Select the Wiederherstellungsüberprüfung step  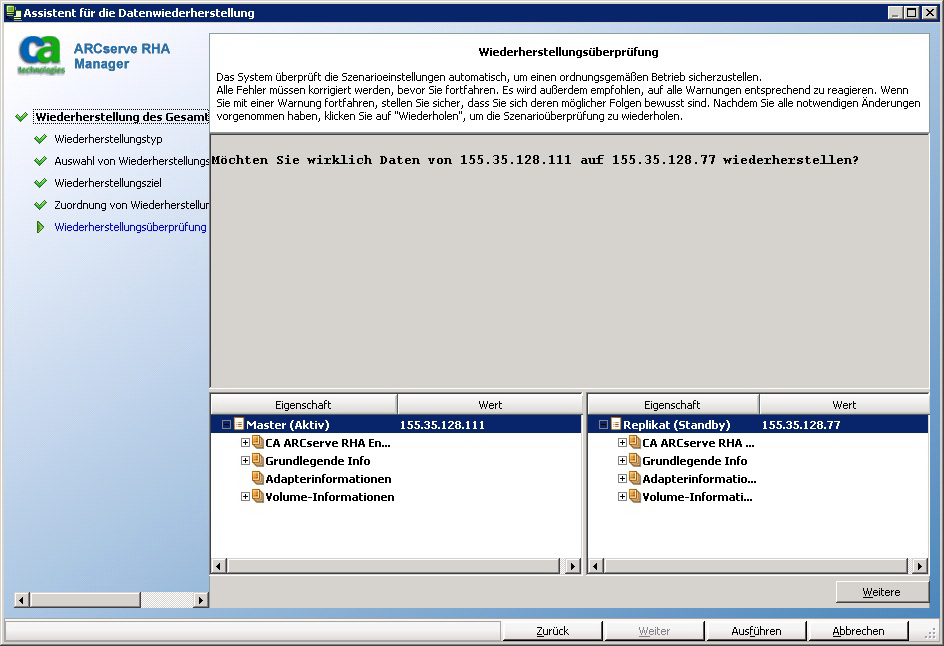click(x=130, y=227)
